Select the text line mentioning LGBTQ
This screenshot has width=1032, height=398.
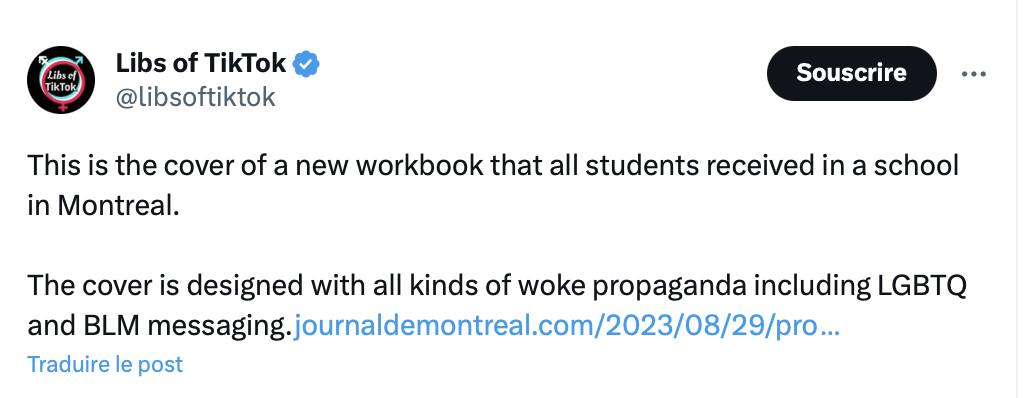[x=497, y=286]
